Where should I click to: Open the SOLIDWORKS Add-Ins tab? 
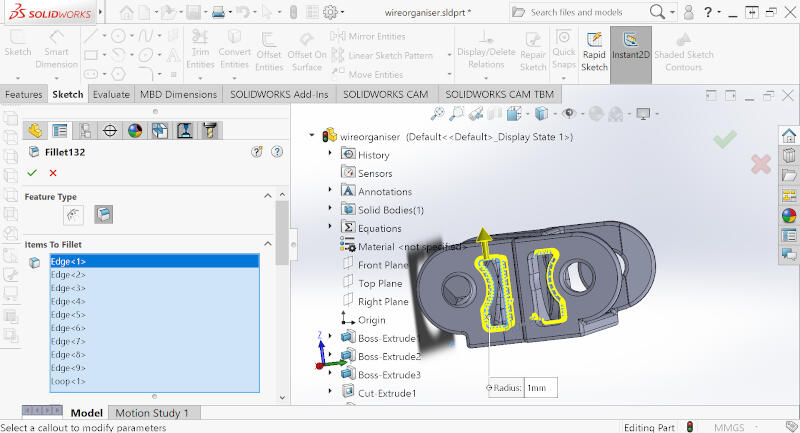coord(279,94)
